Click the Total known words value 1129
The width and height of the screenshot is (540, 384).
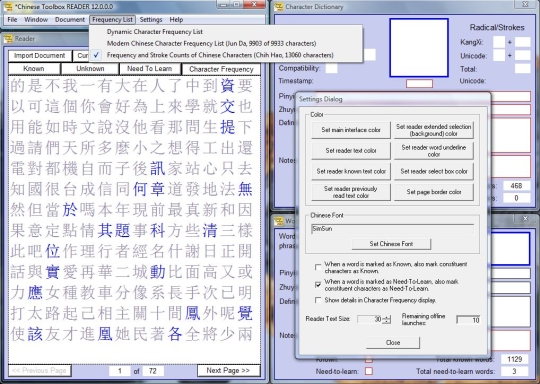515,359
